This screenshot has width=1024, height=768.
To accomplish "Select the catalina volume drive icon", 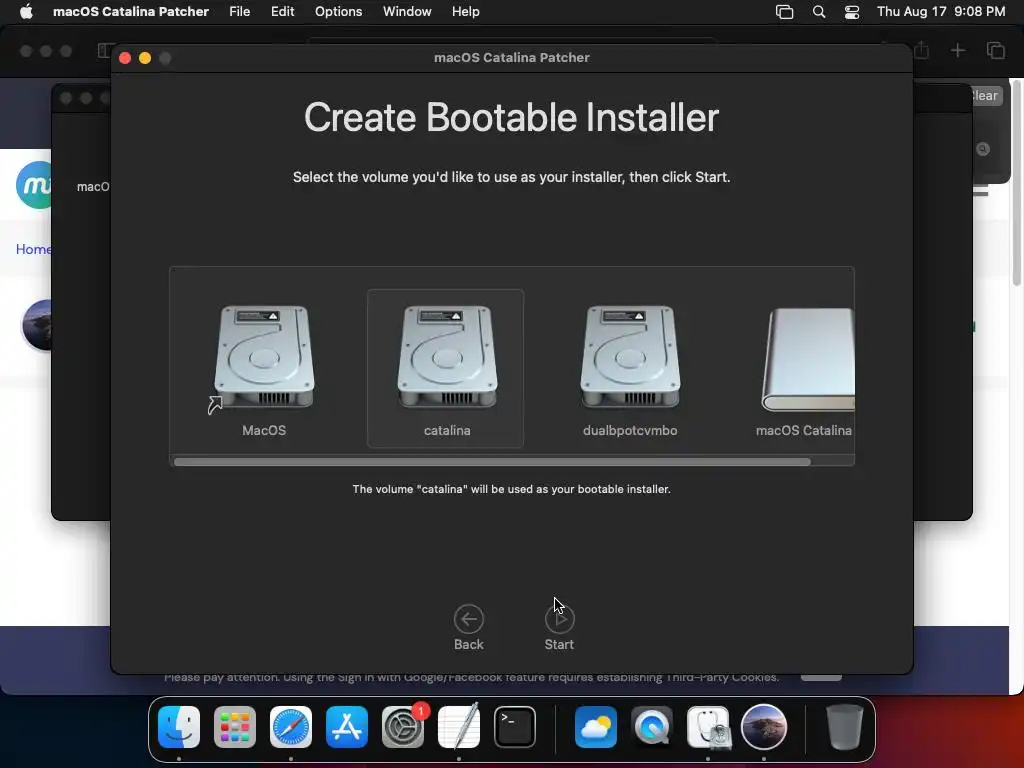I will (x=447, y=357).
